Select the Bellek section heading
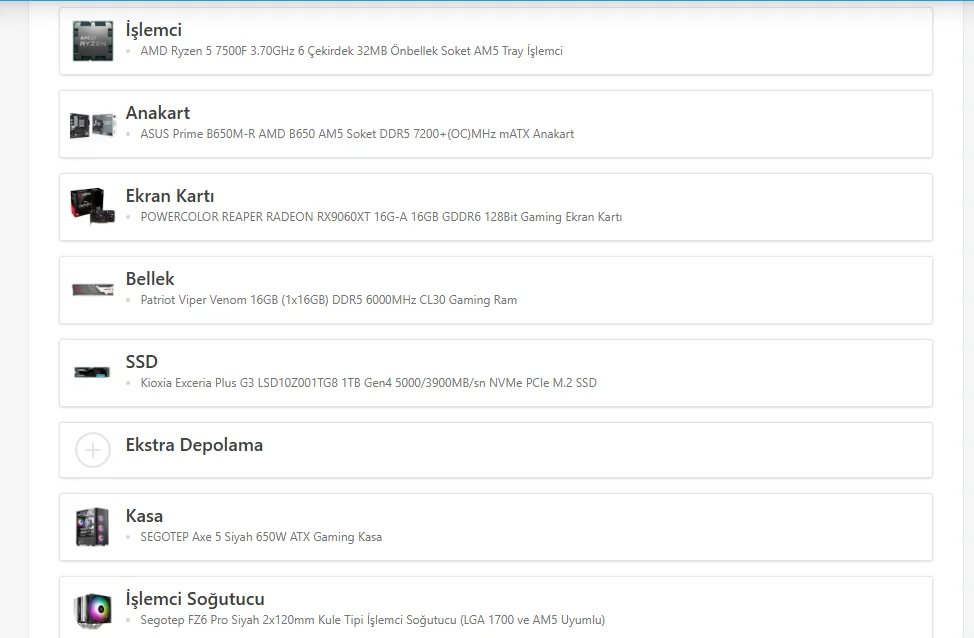Viewport: 974px width, 638px height. pyautogui.click(x=150, y=279)
